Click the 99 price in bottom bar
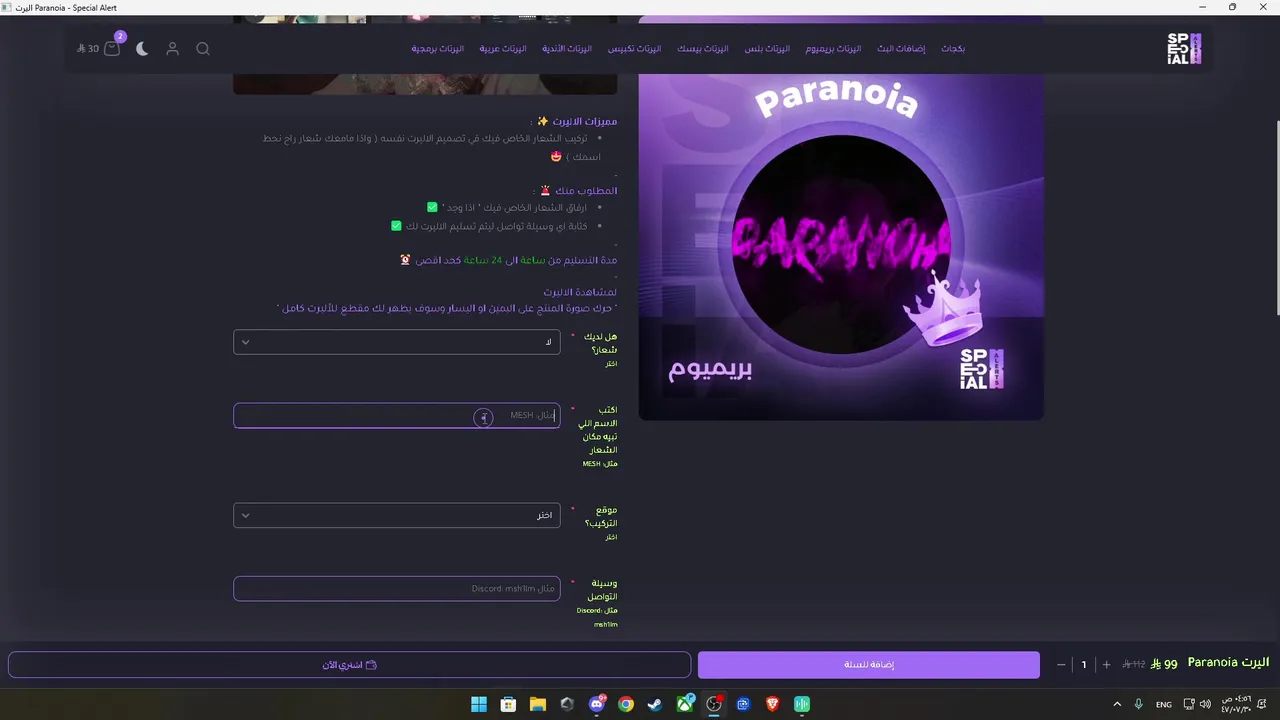 [x=1164, y=664]
